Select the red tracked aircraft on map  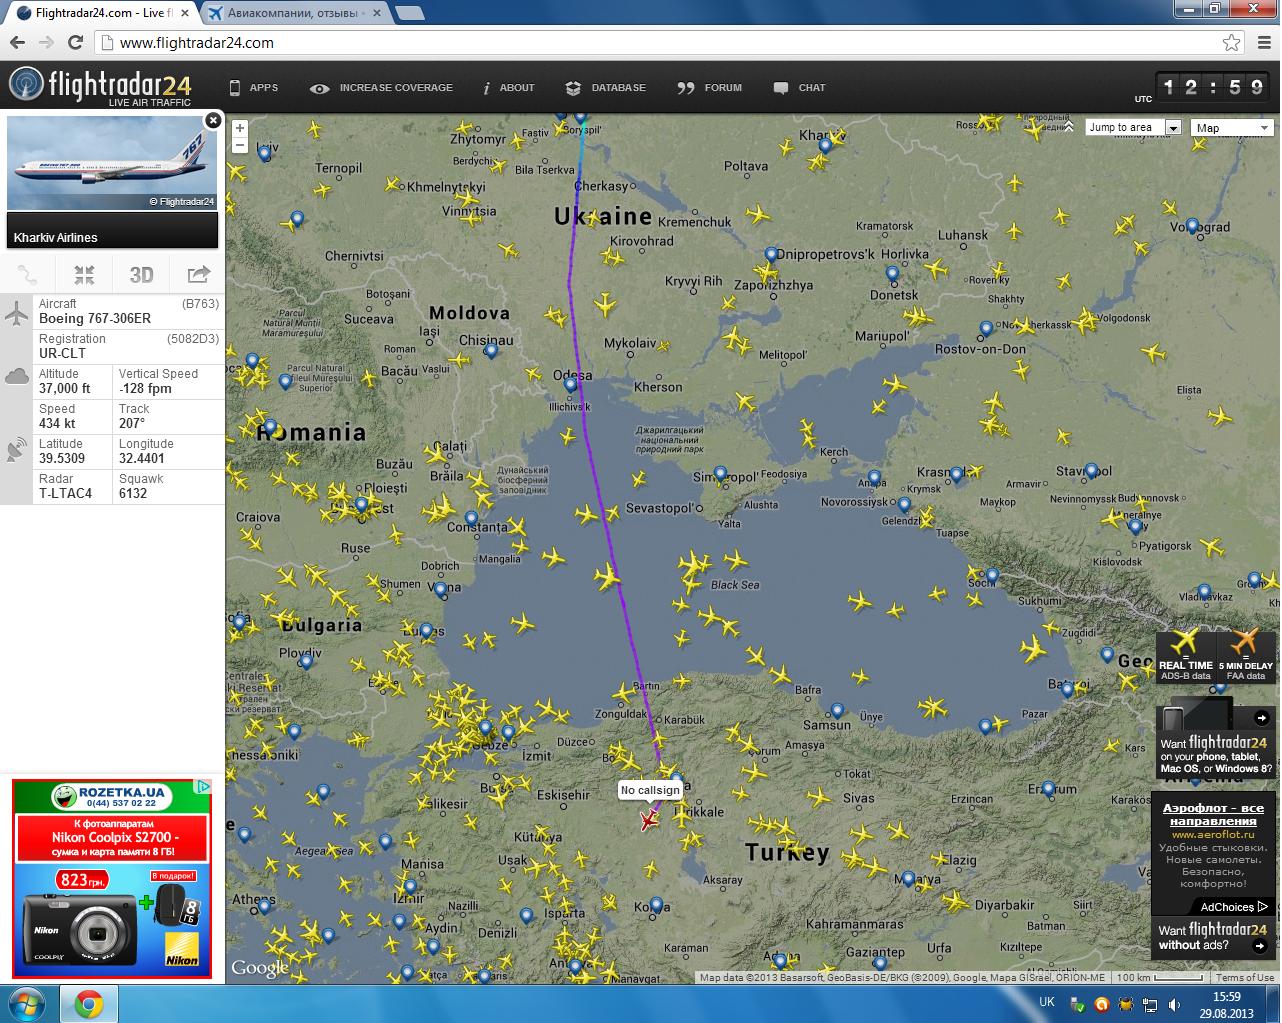pyautogui.click(x=650, y=820)
